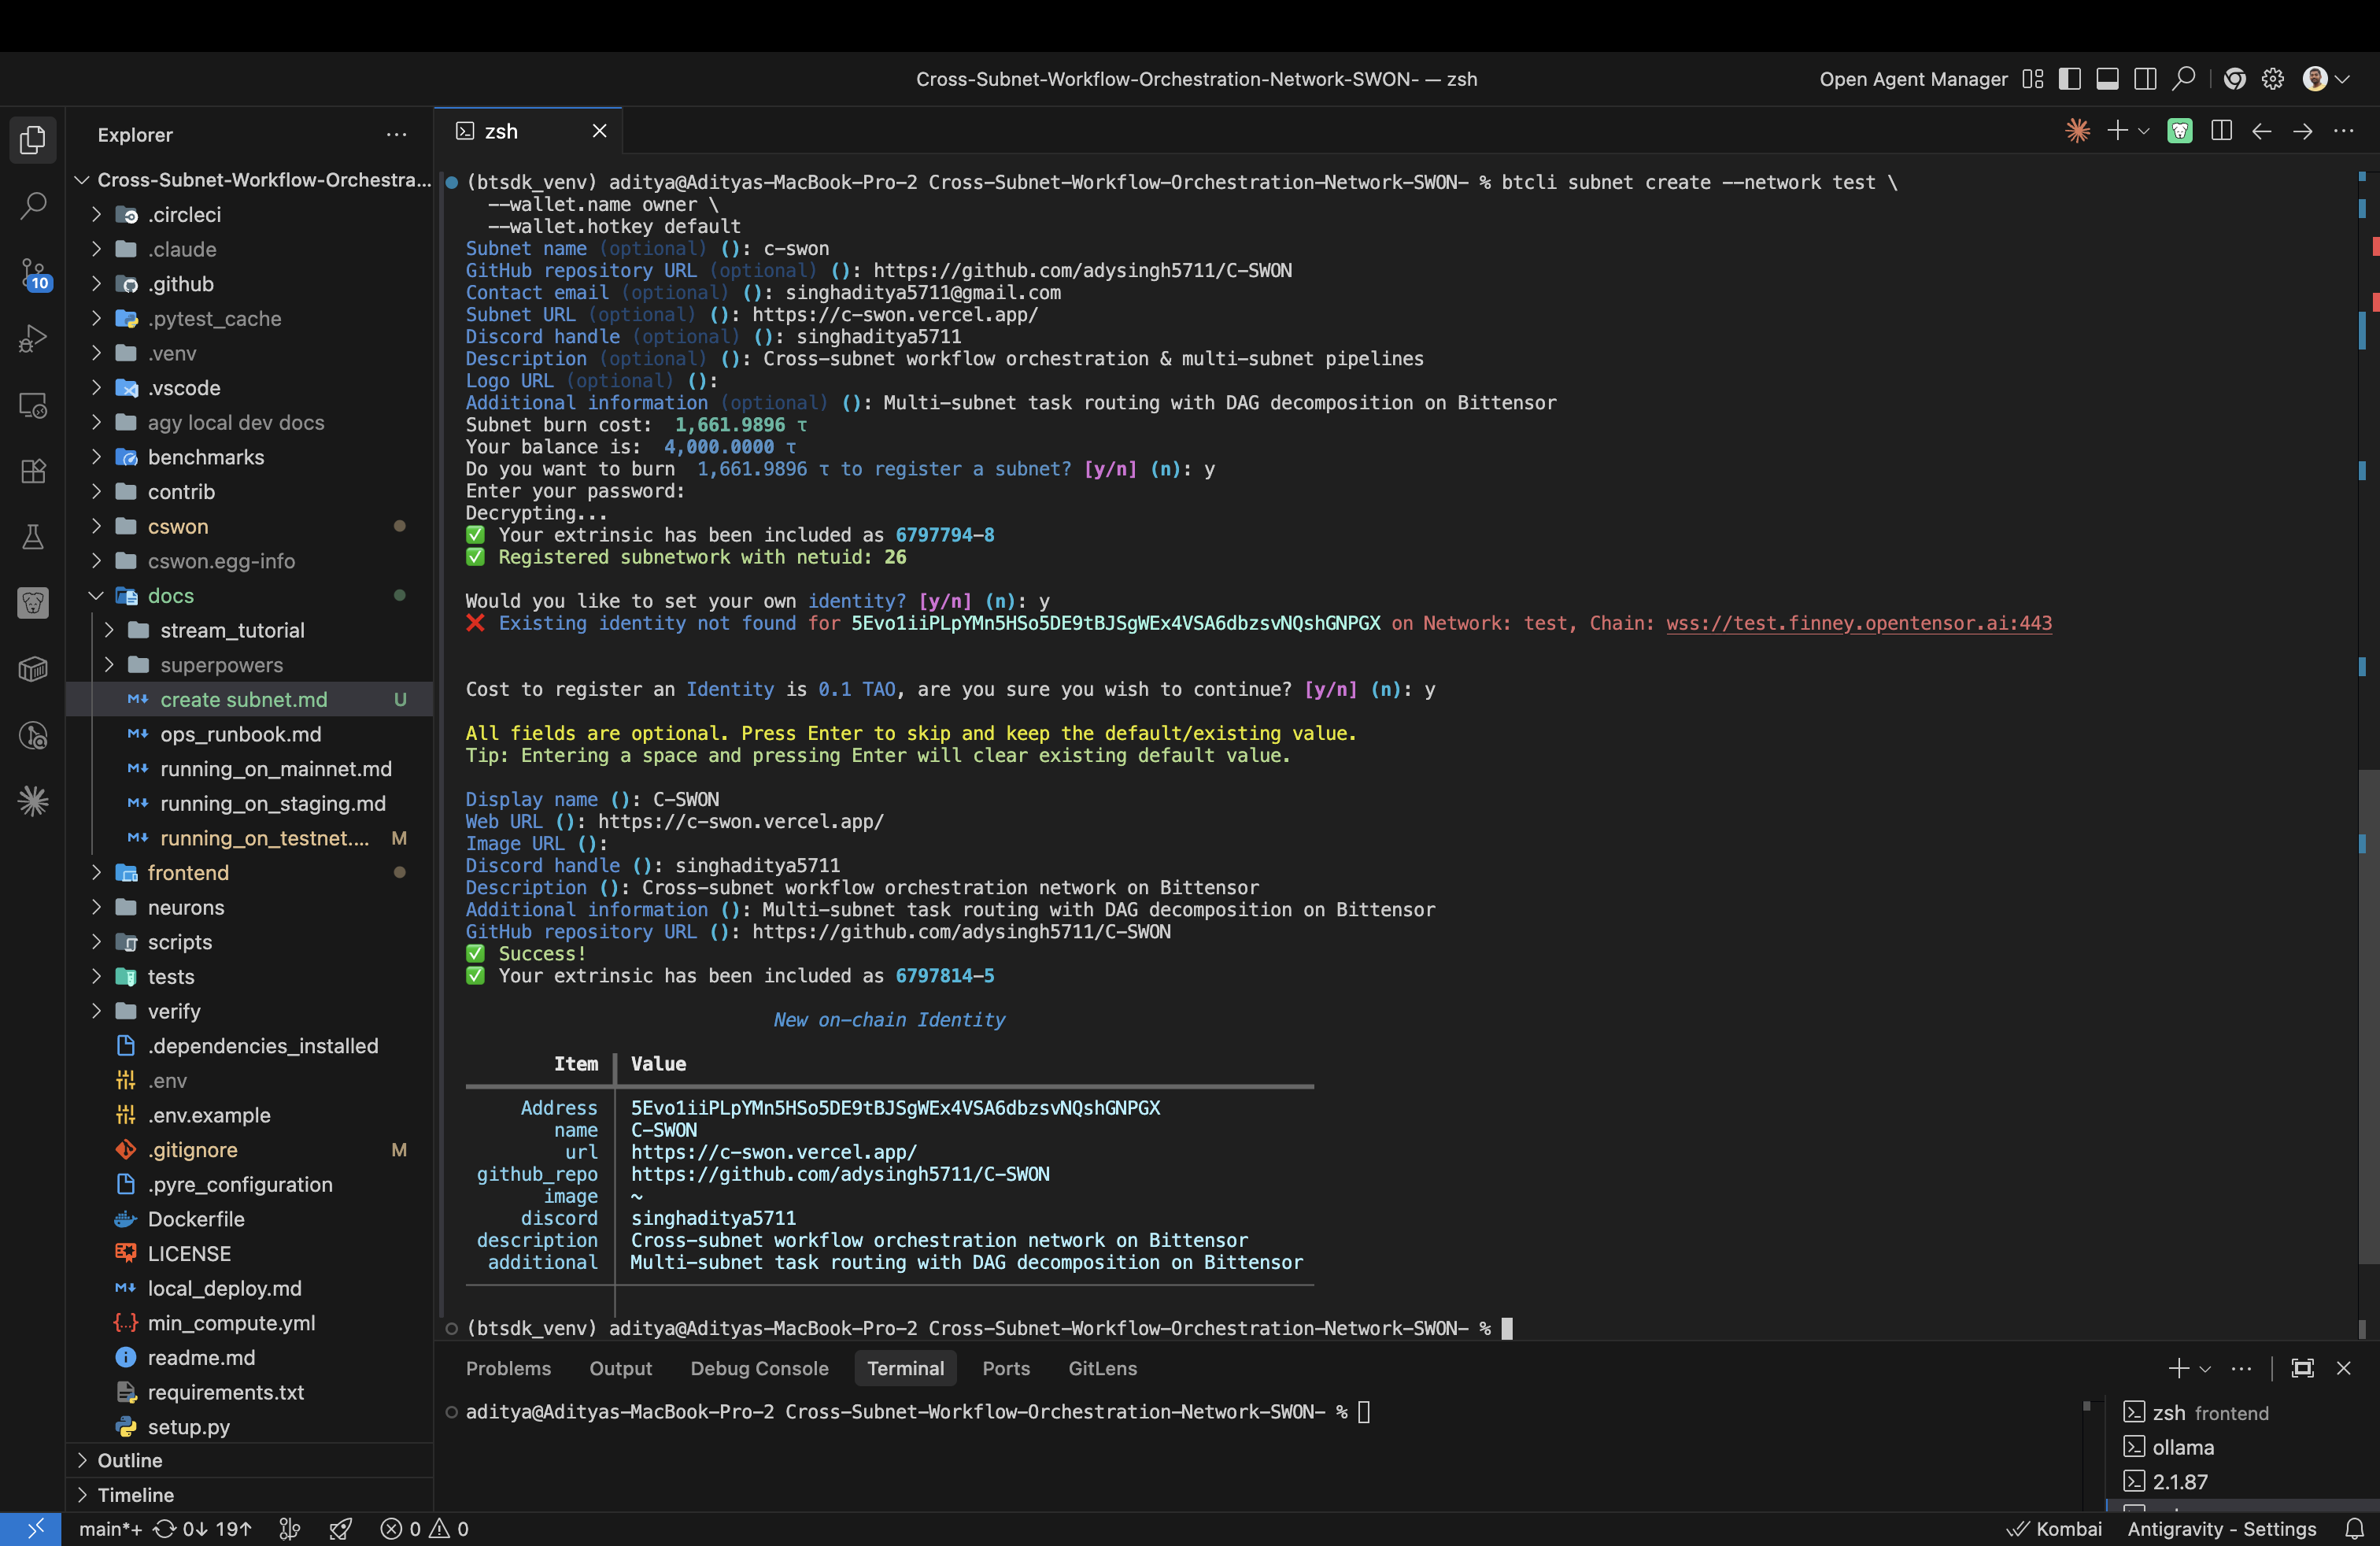Click the settings gear in title bar
This screenshot has width=2380, height=1546.
pyautogui.click(x=2273, y=79)
